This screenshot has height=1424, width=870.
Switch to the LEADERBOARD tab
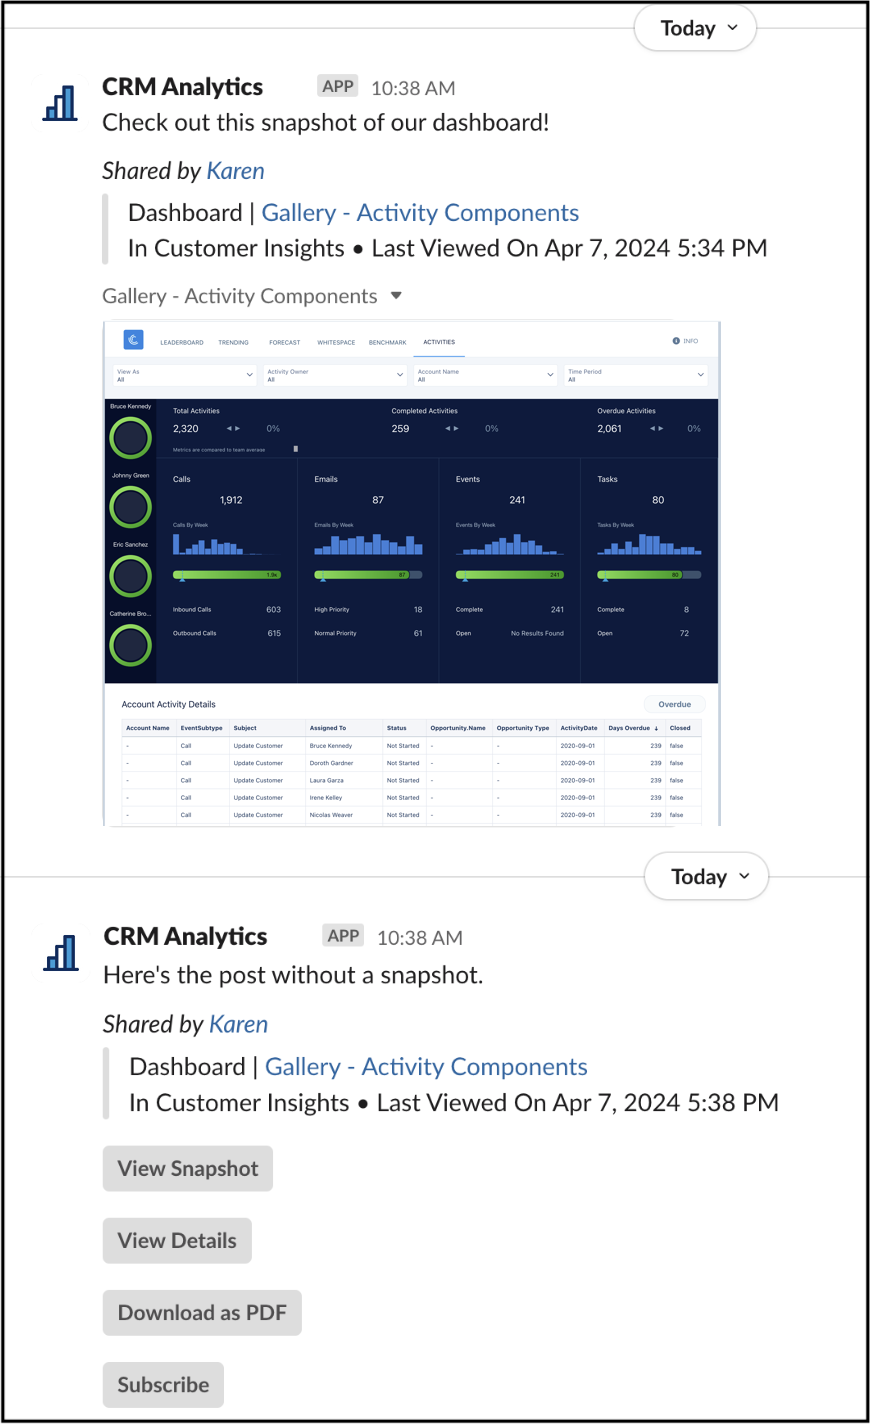pos(182,343)
